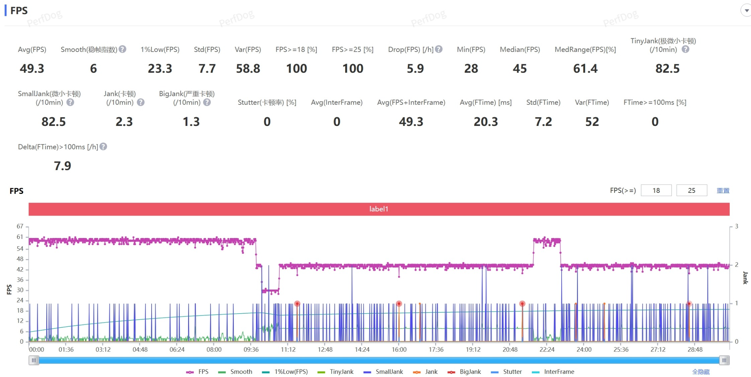Click the right handle of the time range slider
Screen dimensions: 751x377
725,360
